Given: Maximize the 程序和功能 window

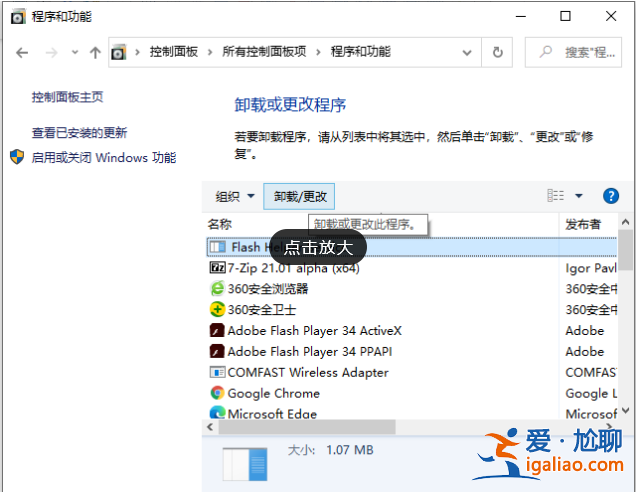Looking at the screenshot, I should 565,16.
